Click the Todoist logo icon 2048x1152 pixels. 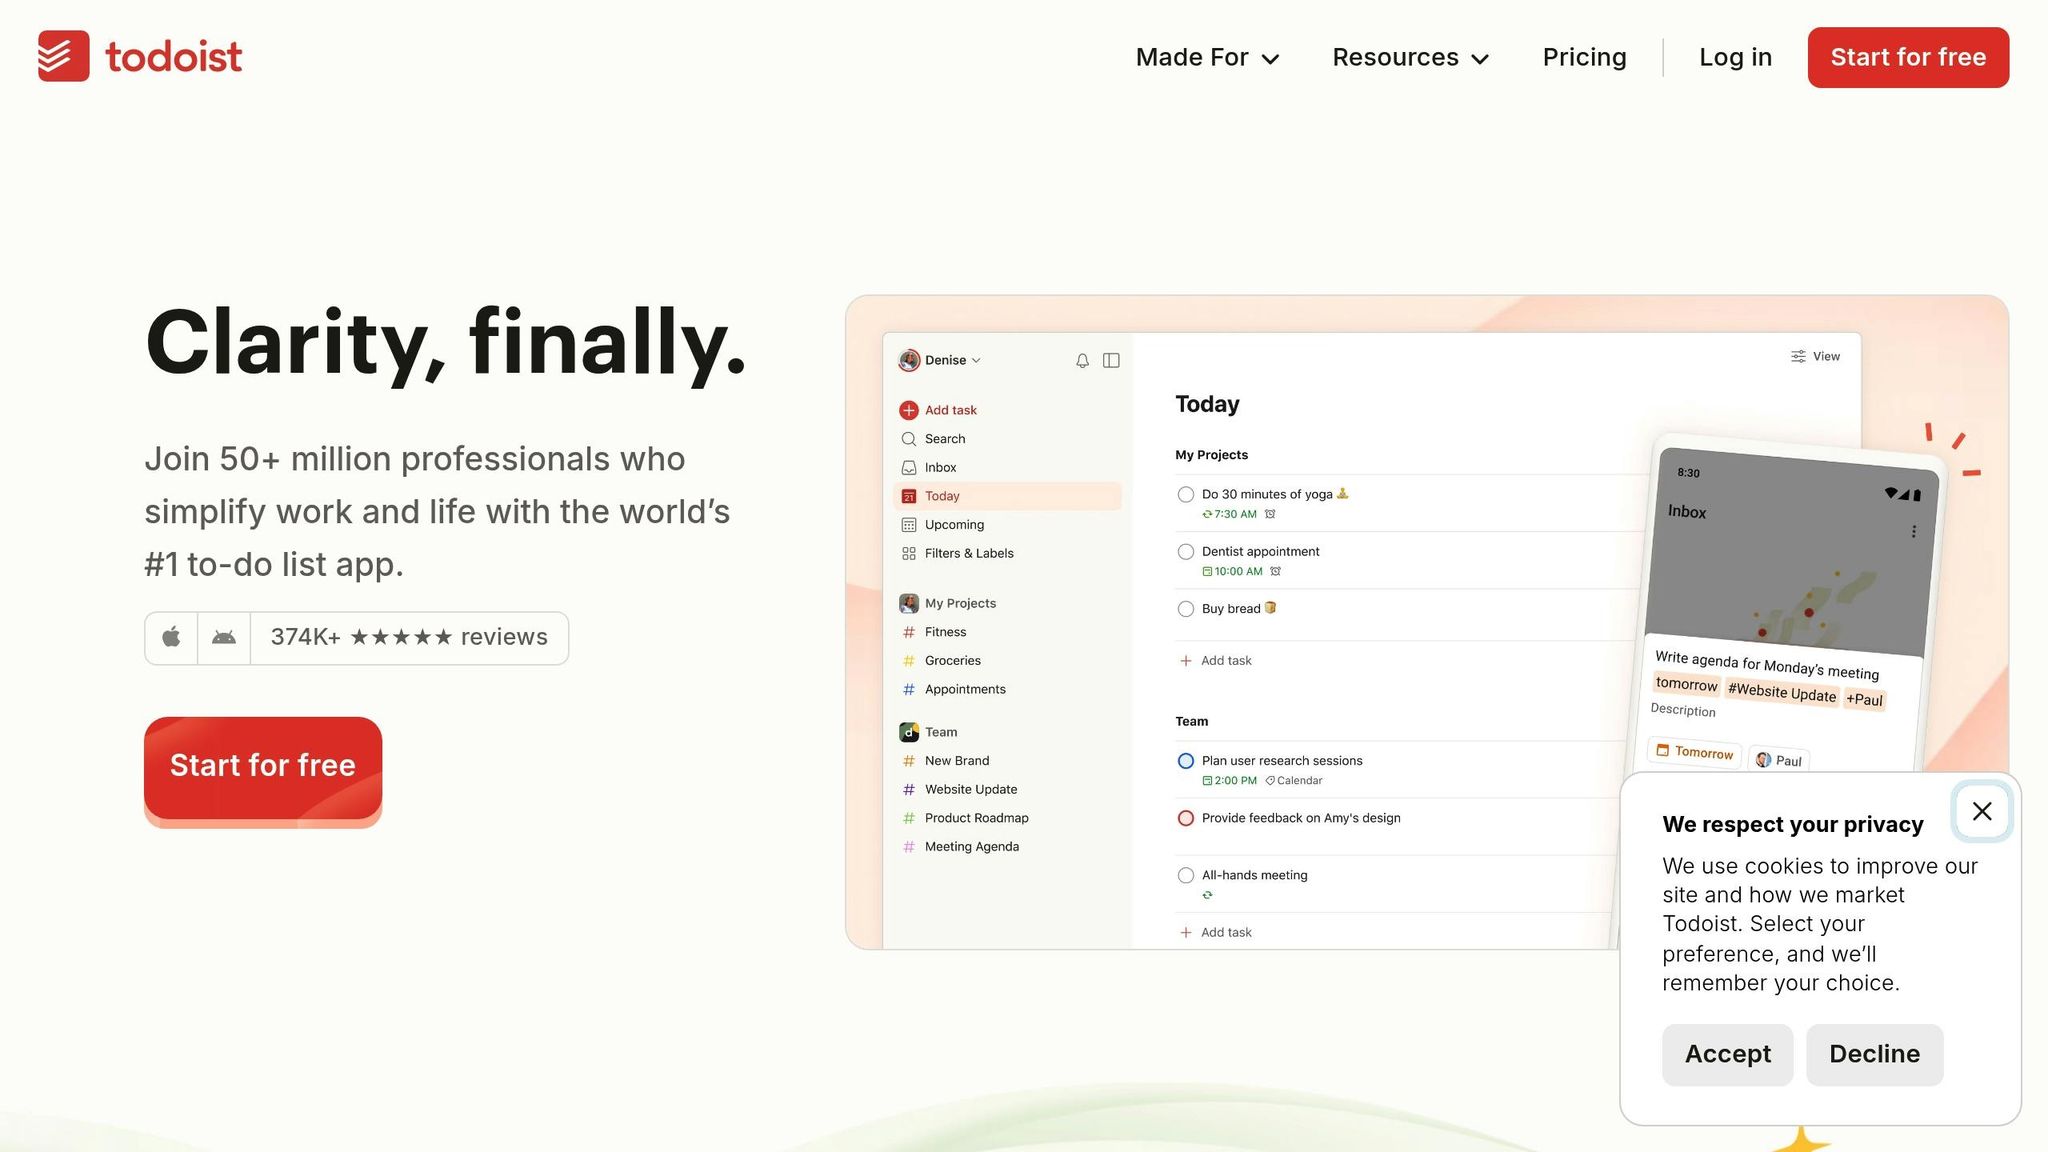[62, 56]
